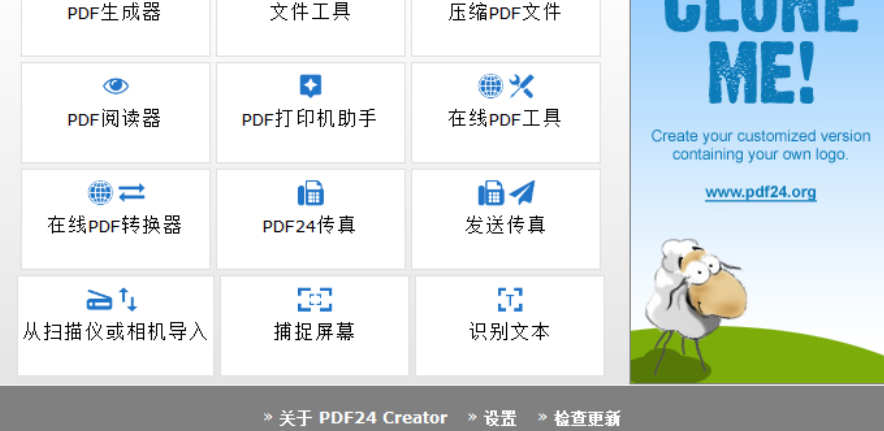Visit the www.pdf24.org link

coord(761,192)
